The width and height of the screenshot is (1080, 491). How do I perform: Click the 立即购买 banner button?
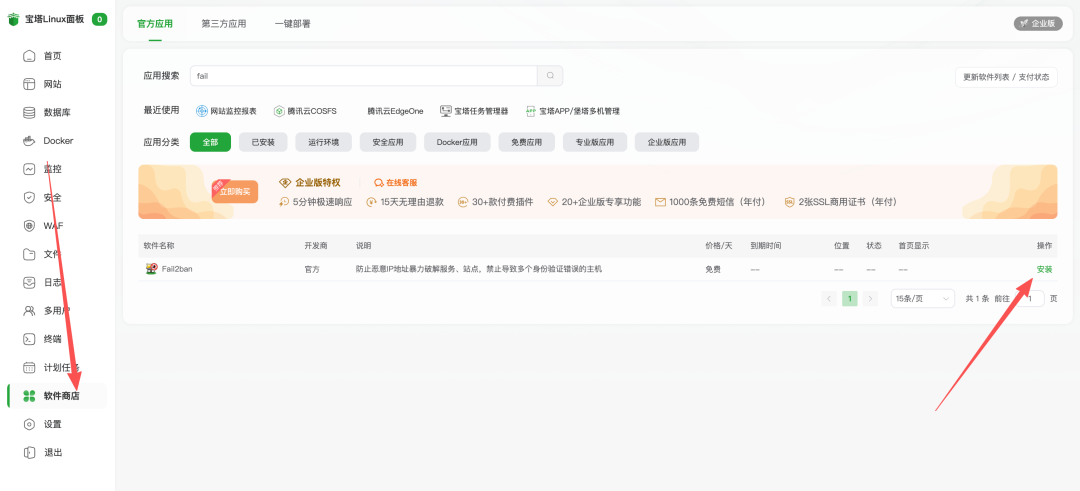pos(235,191)
